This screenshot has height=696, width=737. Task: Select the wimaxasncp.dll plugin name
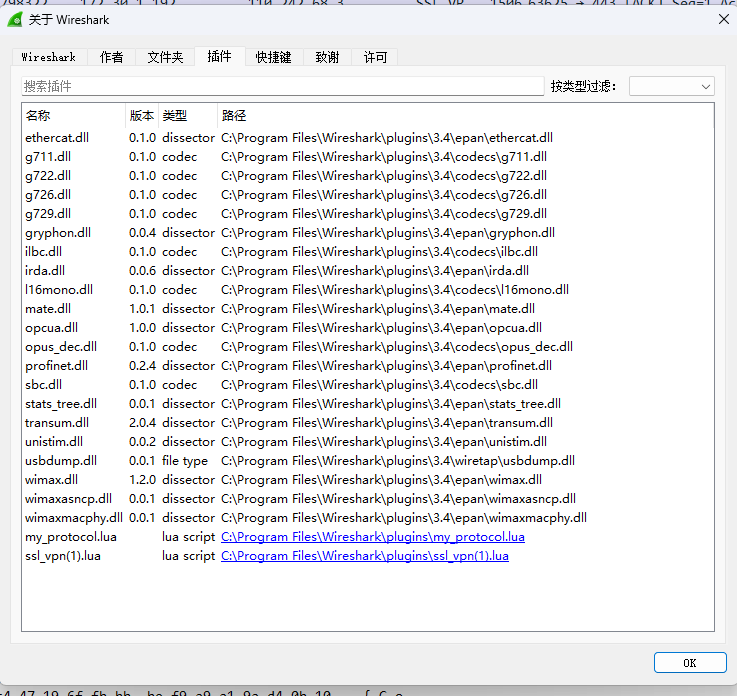pyautogui.click(x=68, y=499)
